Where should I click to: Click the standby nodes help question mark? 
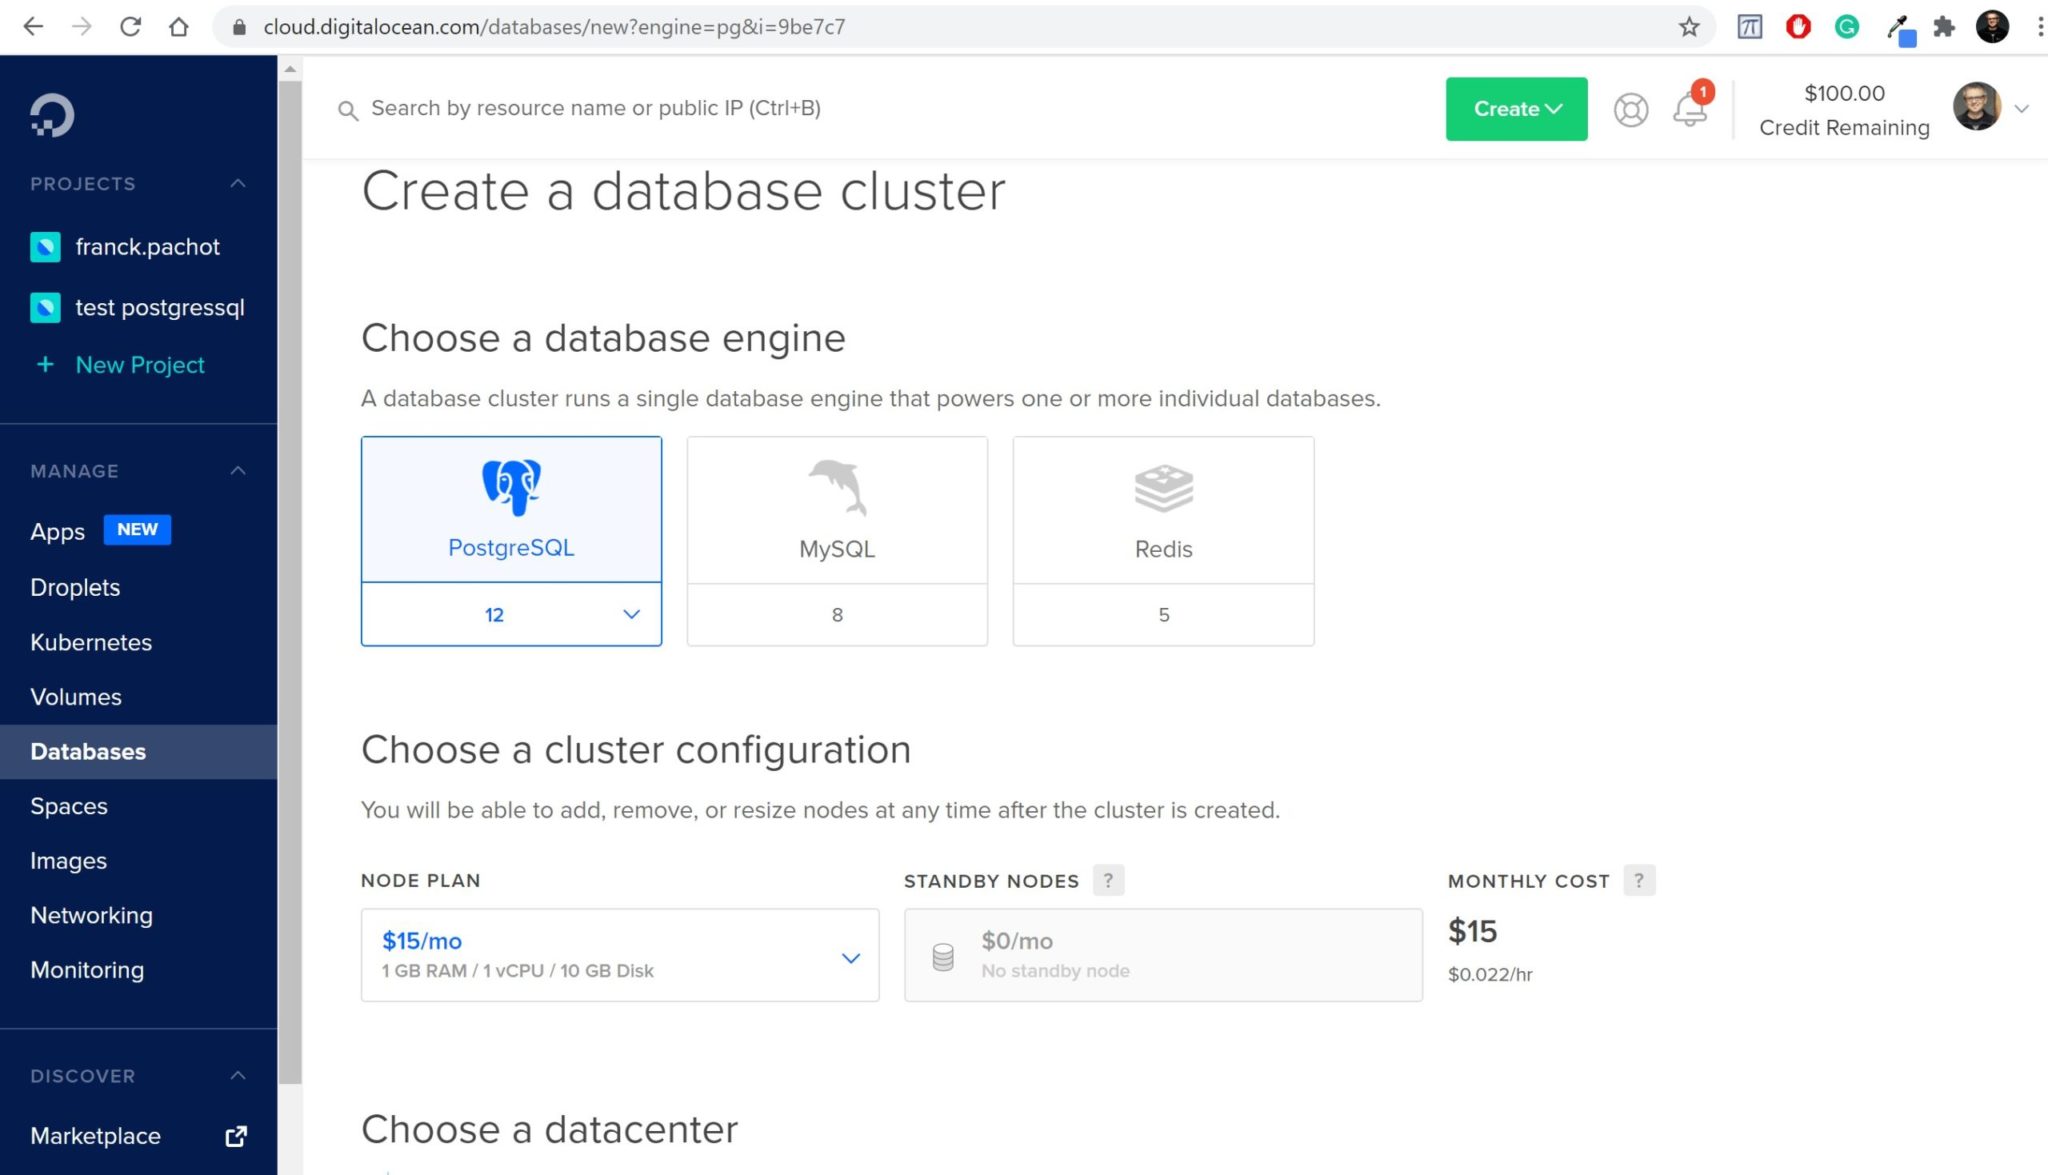point(1108,880)
